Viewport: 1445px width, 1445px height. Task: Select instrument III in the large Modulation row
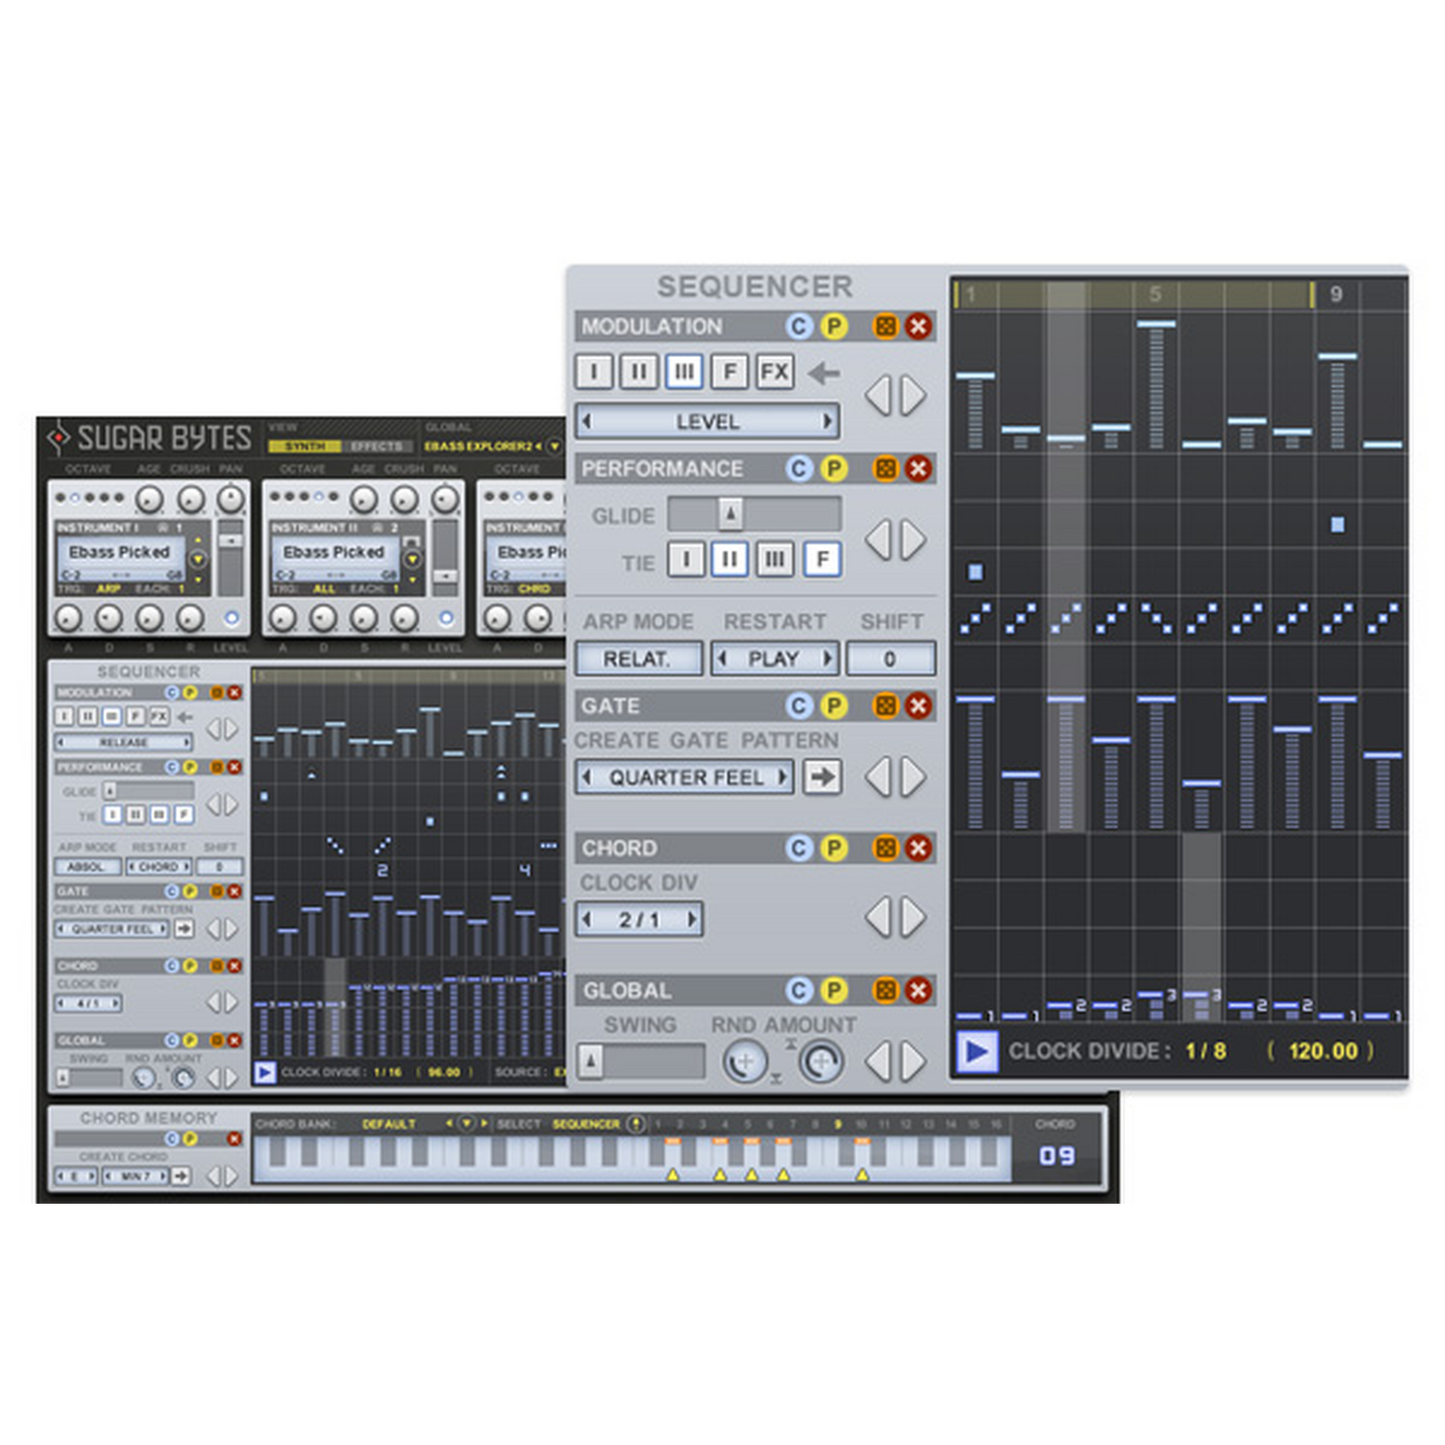(x=684, y=372)
